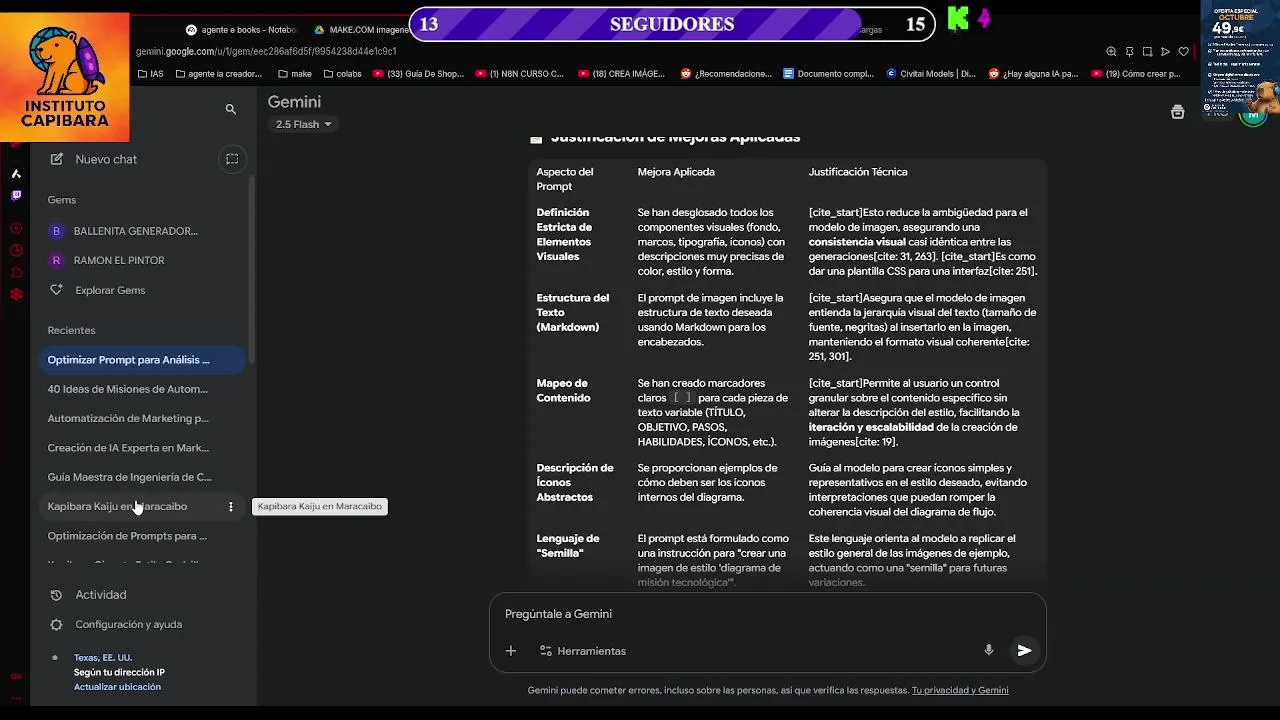
Task: Open the 'make' bookmark folder
Action: 294,74
